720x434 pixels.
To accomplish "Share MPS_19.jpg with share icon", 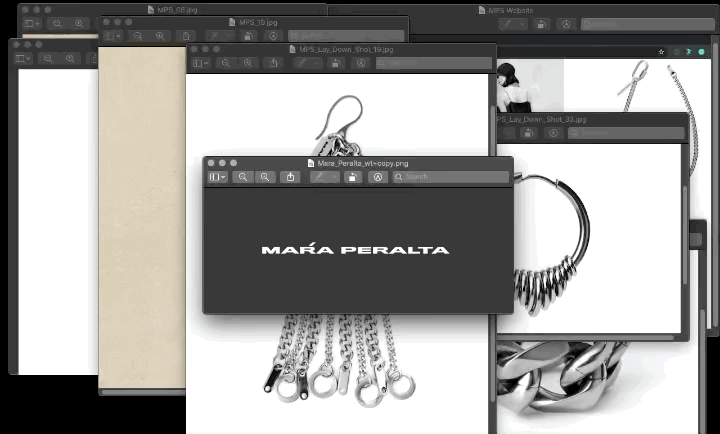I will point(186,36).
